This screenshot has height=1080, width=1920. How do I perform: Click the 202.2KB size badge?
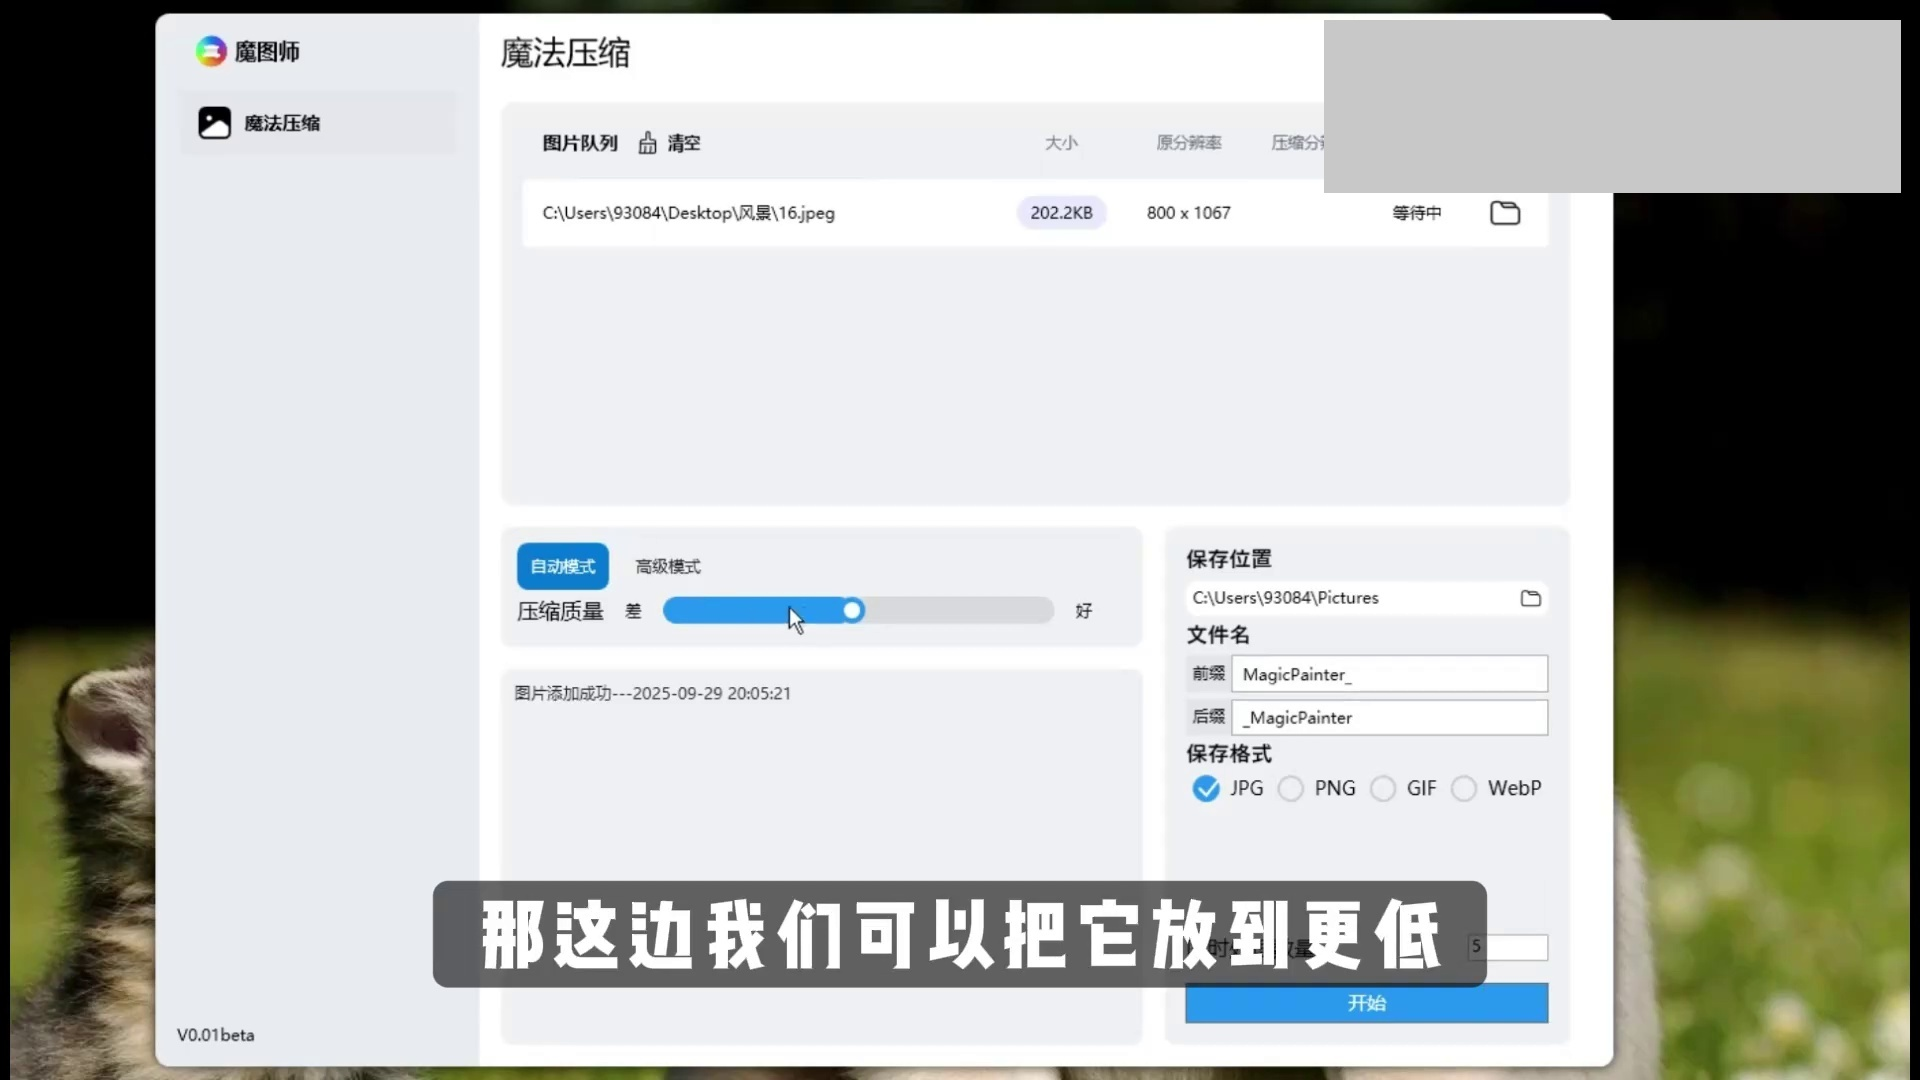click(x=1061, y=213)
